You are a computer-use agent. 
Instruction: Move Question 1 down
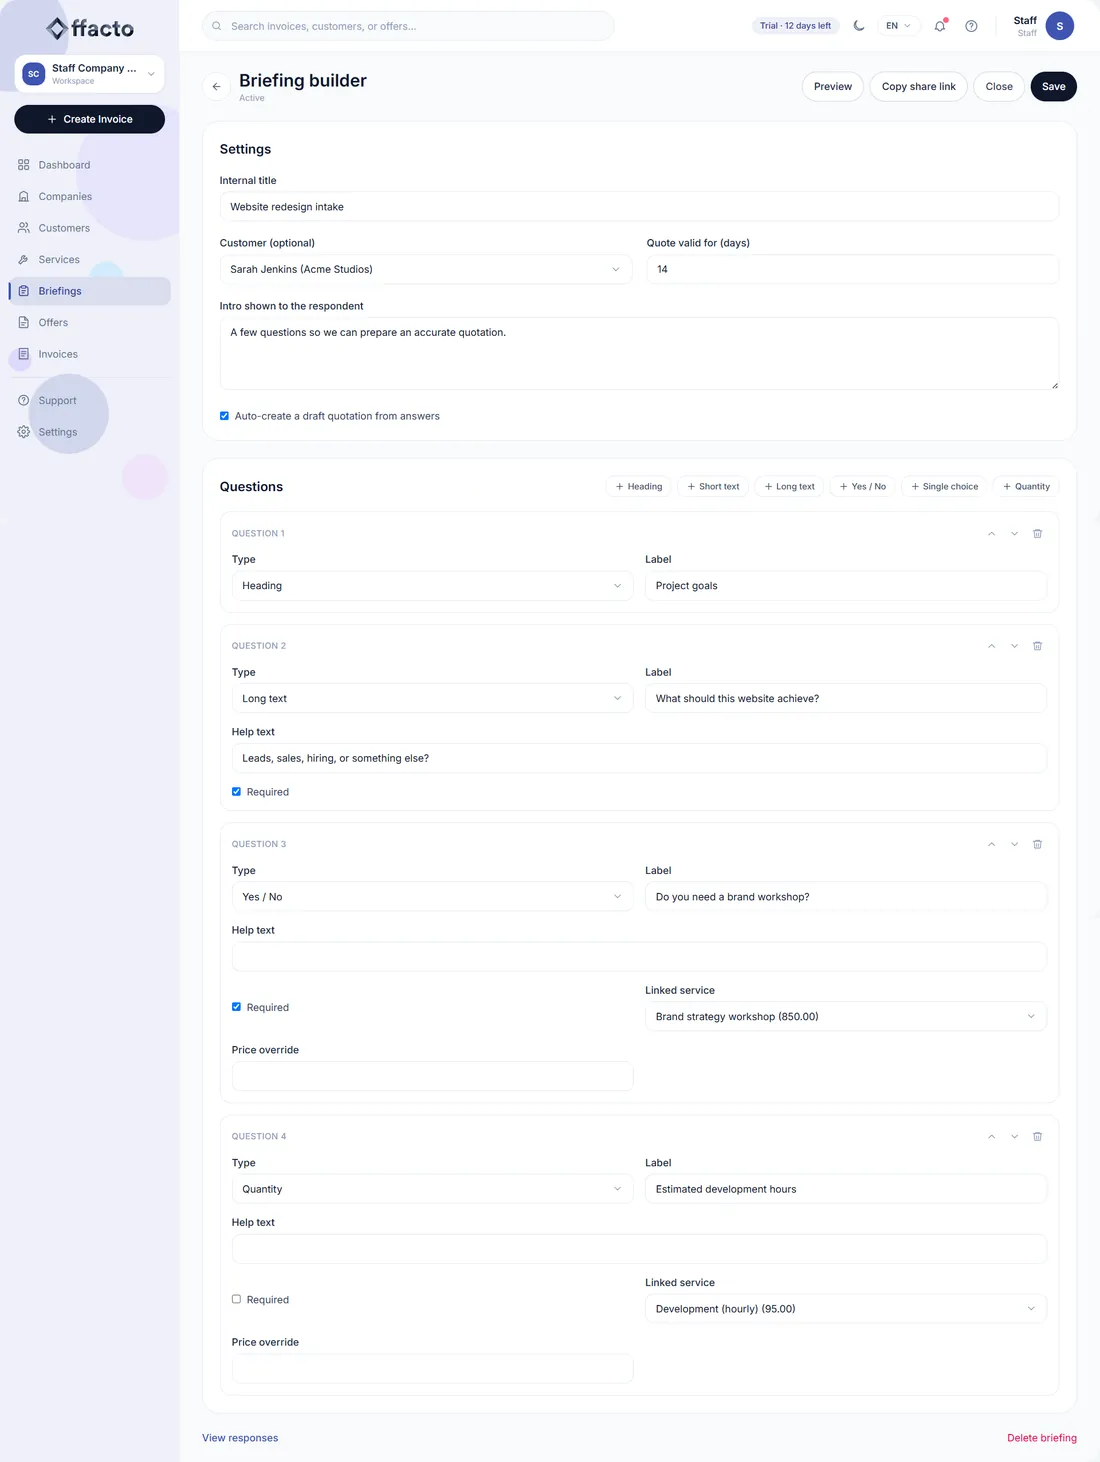(1014, 534)
